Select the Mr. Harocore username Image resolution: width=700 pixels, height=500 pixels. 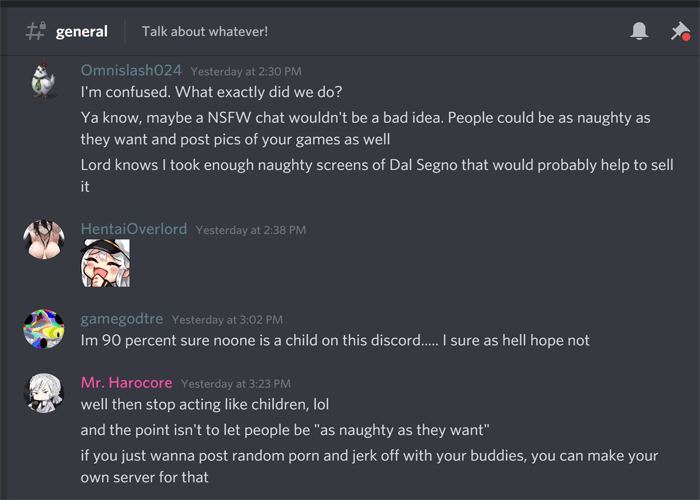pyautogui.click(x=126, y=383)
